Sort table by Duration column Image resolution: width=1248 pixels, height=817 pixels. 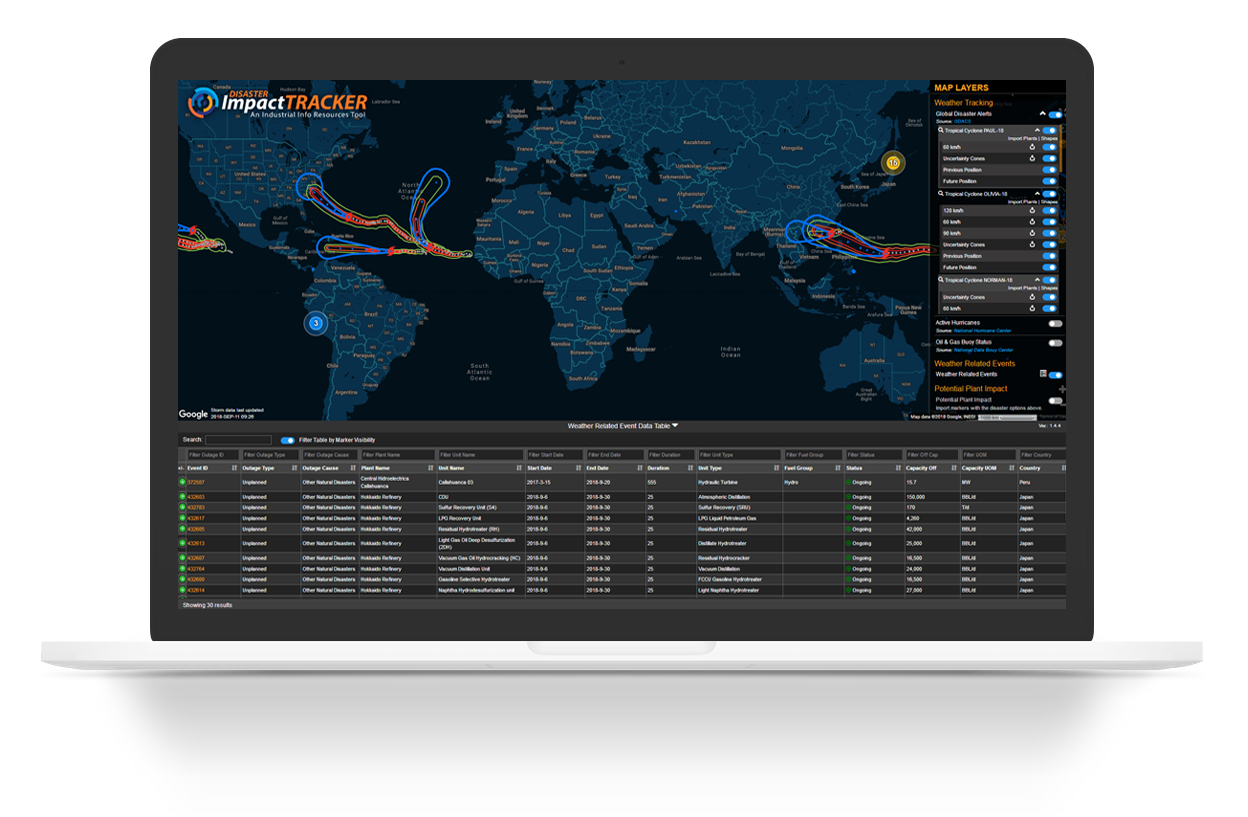[691, 468]
